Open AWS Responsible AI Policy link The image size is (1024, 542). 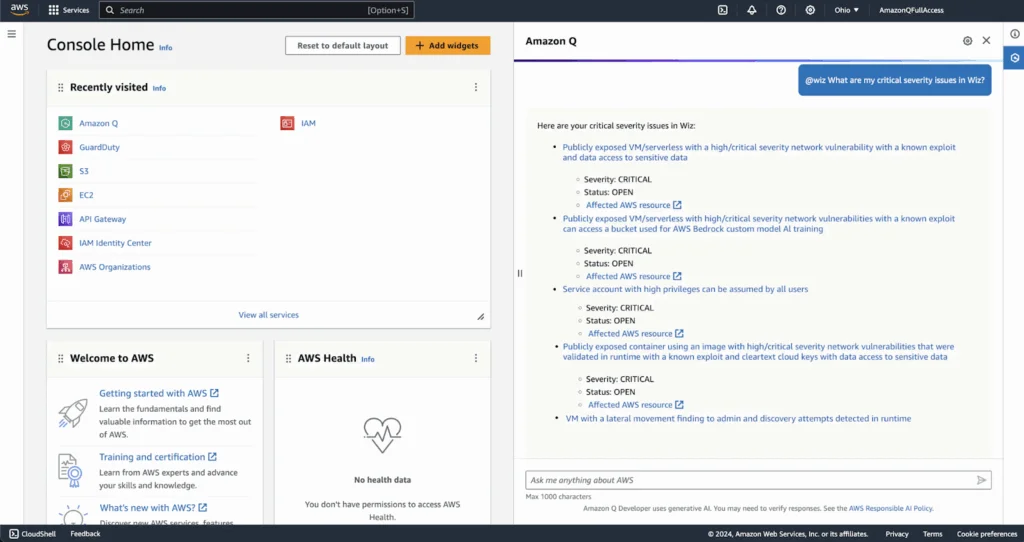[890, 508]
